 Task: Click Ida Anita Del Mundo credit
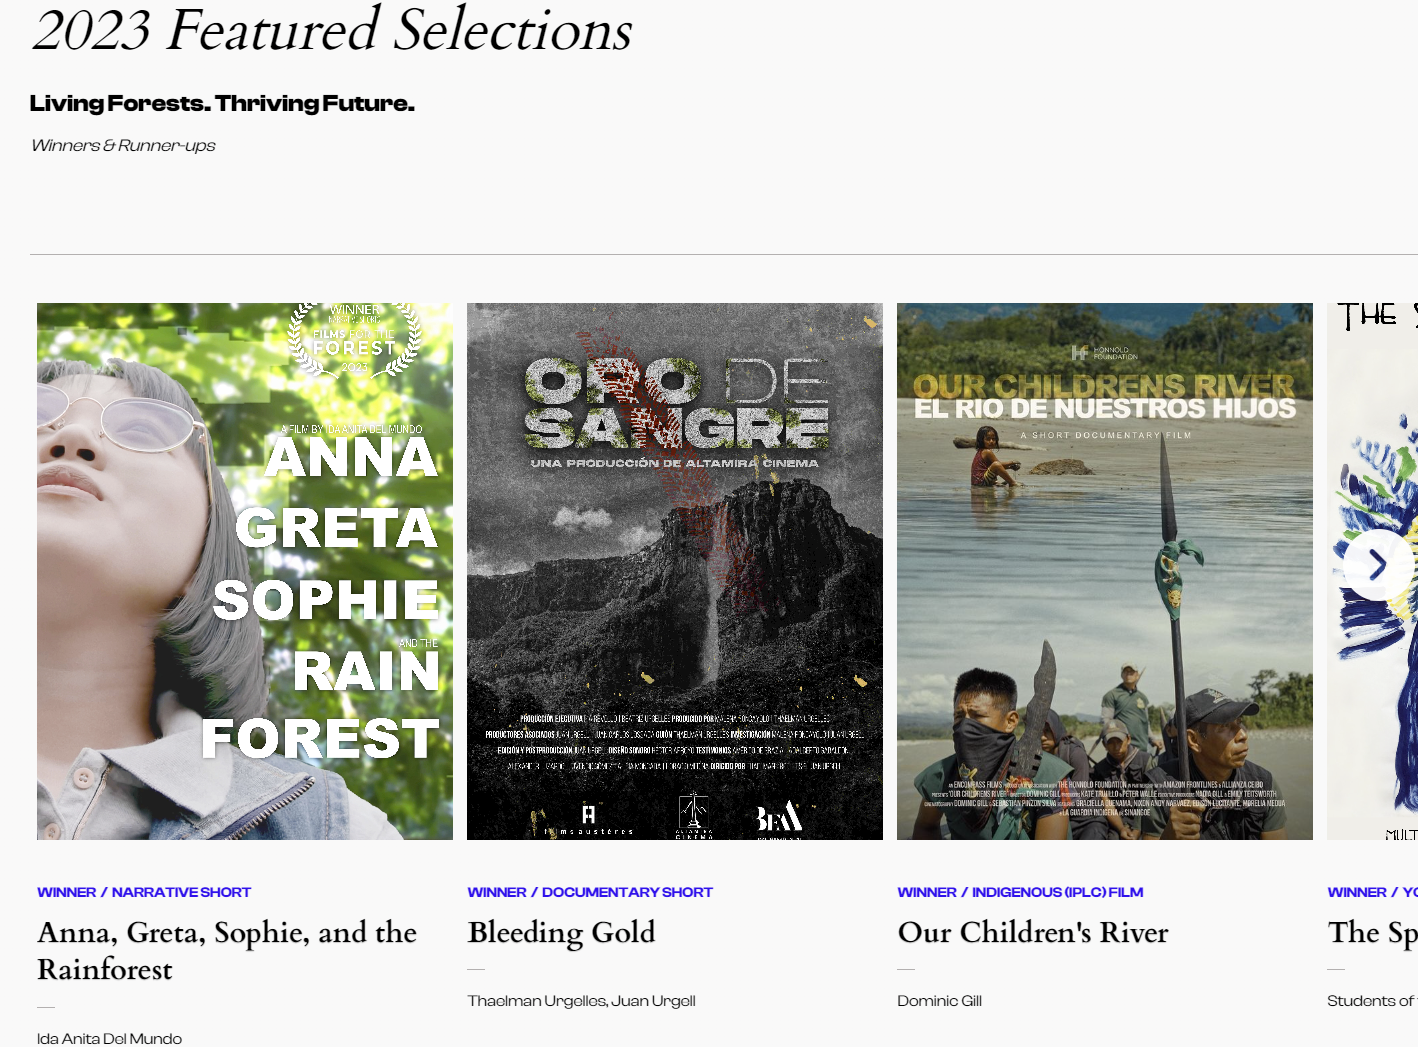click(110, 1039)
